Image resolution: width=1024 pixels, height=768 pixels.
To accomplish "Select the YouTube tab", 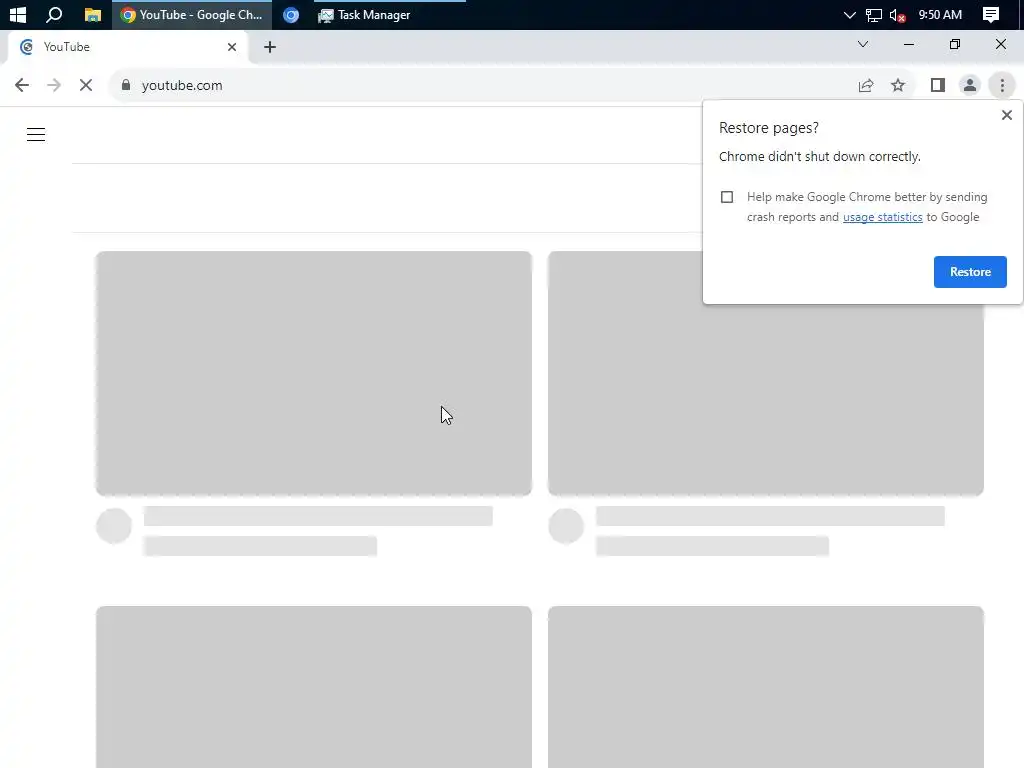I will [127, 47].
